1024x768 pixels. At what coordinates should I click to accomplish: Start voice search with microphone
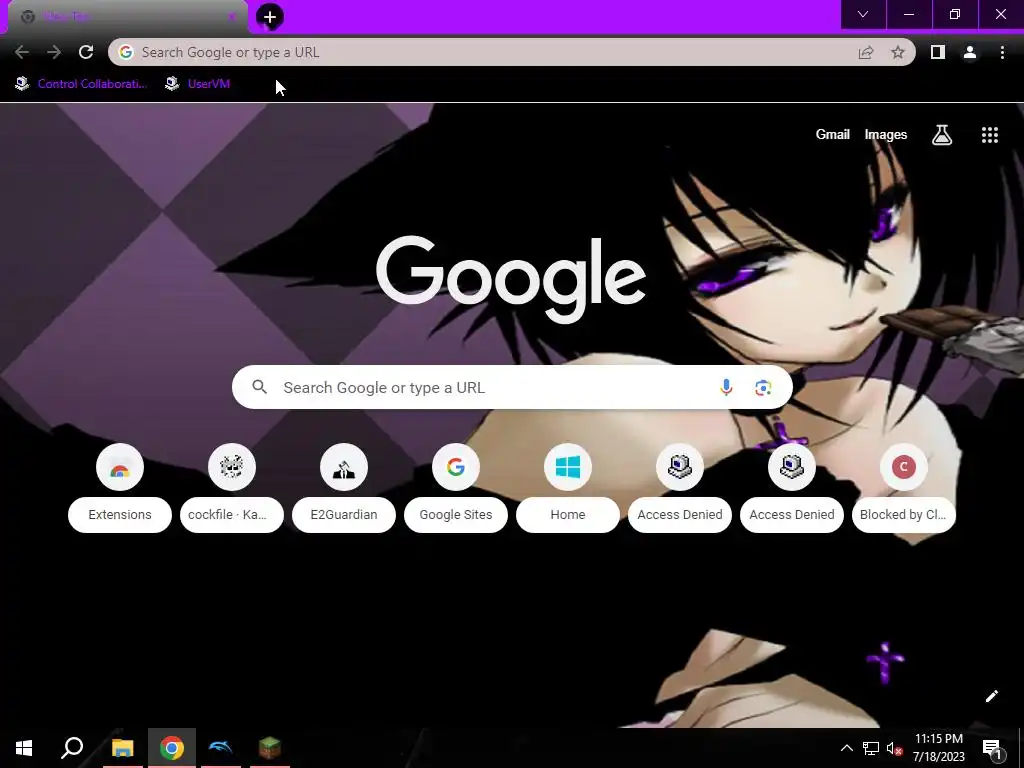coord(726,387)
